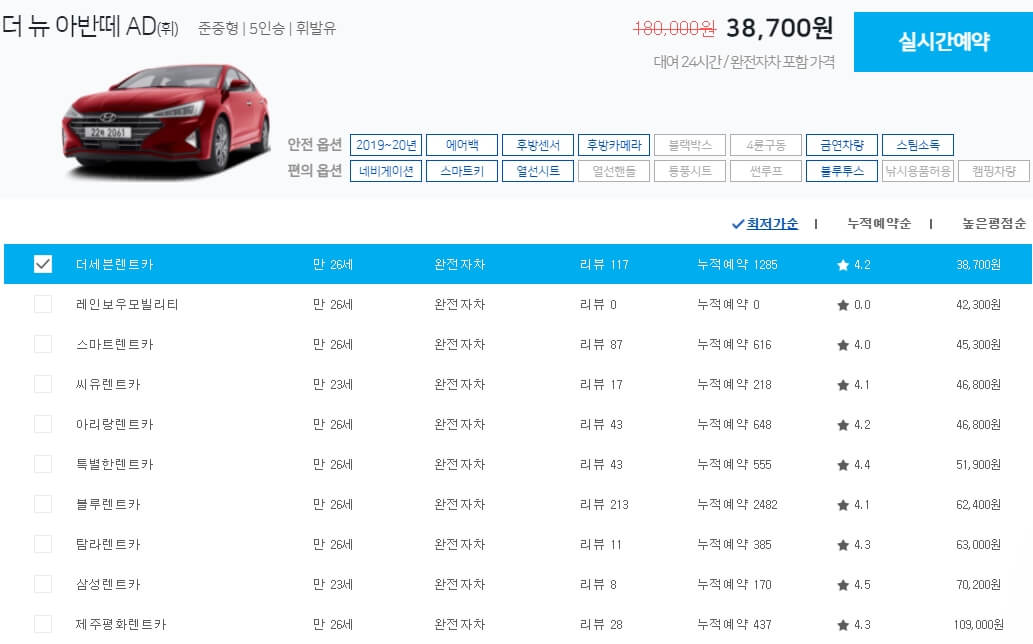Select the 후방카메라 safety option
Screen dimensions: 1033x644
[616, 144]
